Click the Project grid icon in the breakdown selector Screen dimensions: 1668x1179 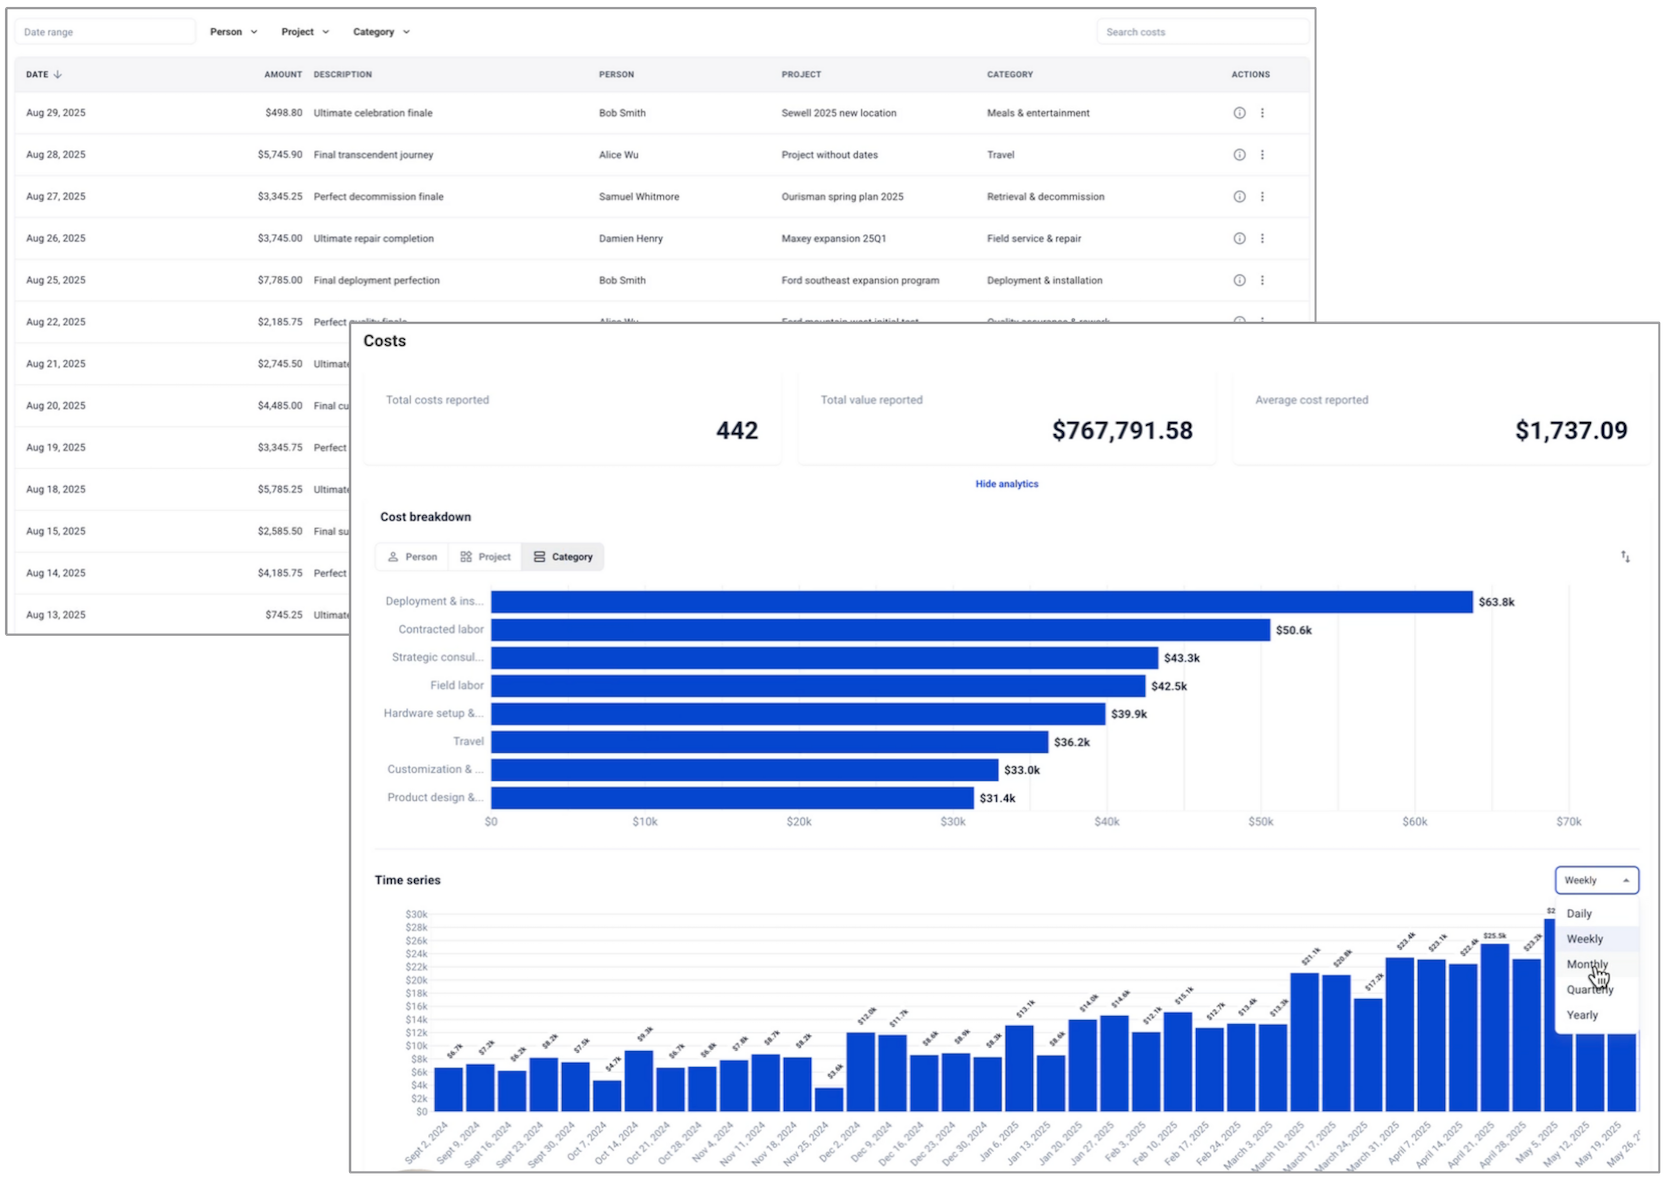pos(466,556)
